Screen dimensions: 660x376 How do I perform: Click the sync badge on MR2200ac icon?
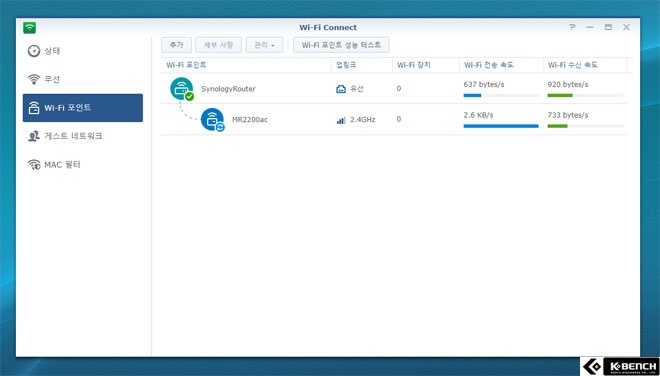(x=220, y=127)
